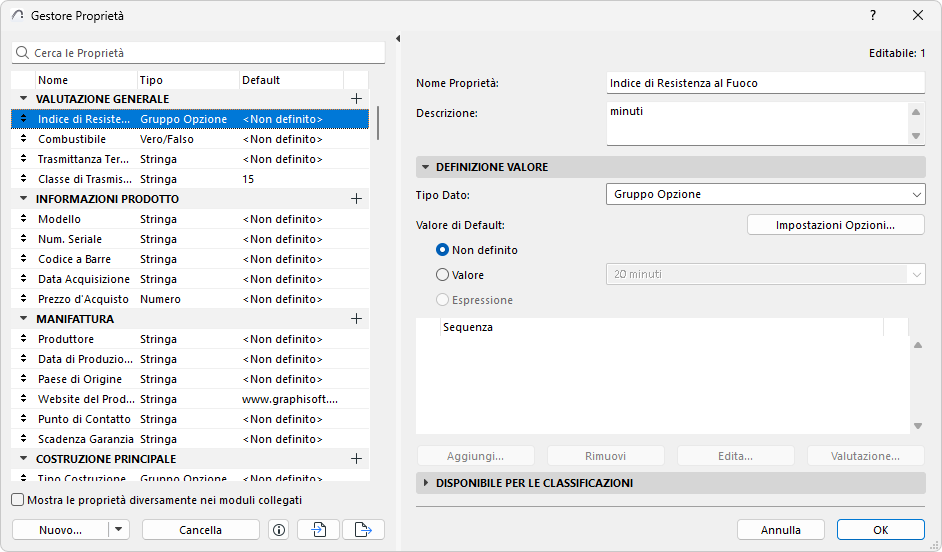Select the Classe di Trasmis... row
Image resolution: width=942 pixels, height=552 pixels.
click(190, 179)
